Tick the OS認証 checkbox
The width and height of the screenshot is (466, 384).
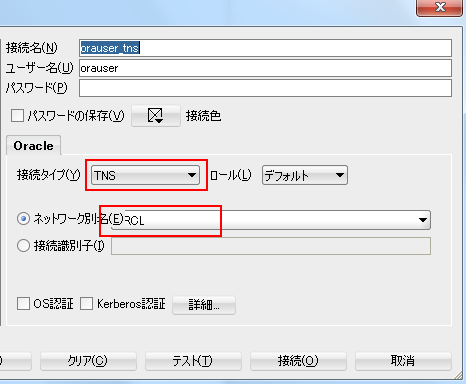pyautogui.click(x=23, y=304)
